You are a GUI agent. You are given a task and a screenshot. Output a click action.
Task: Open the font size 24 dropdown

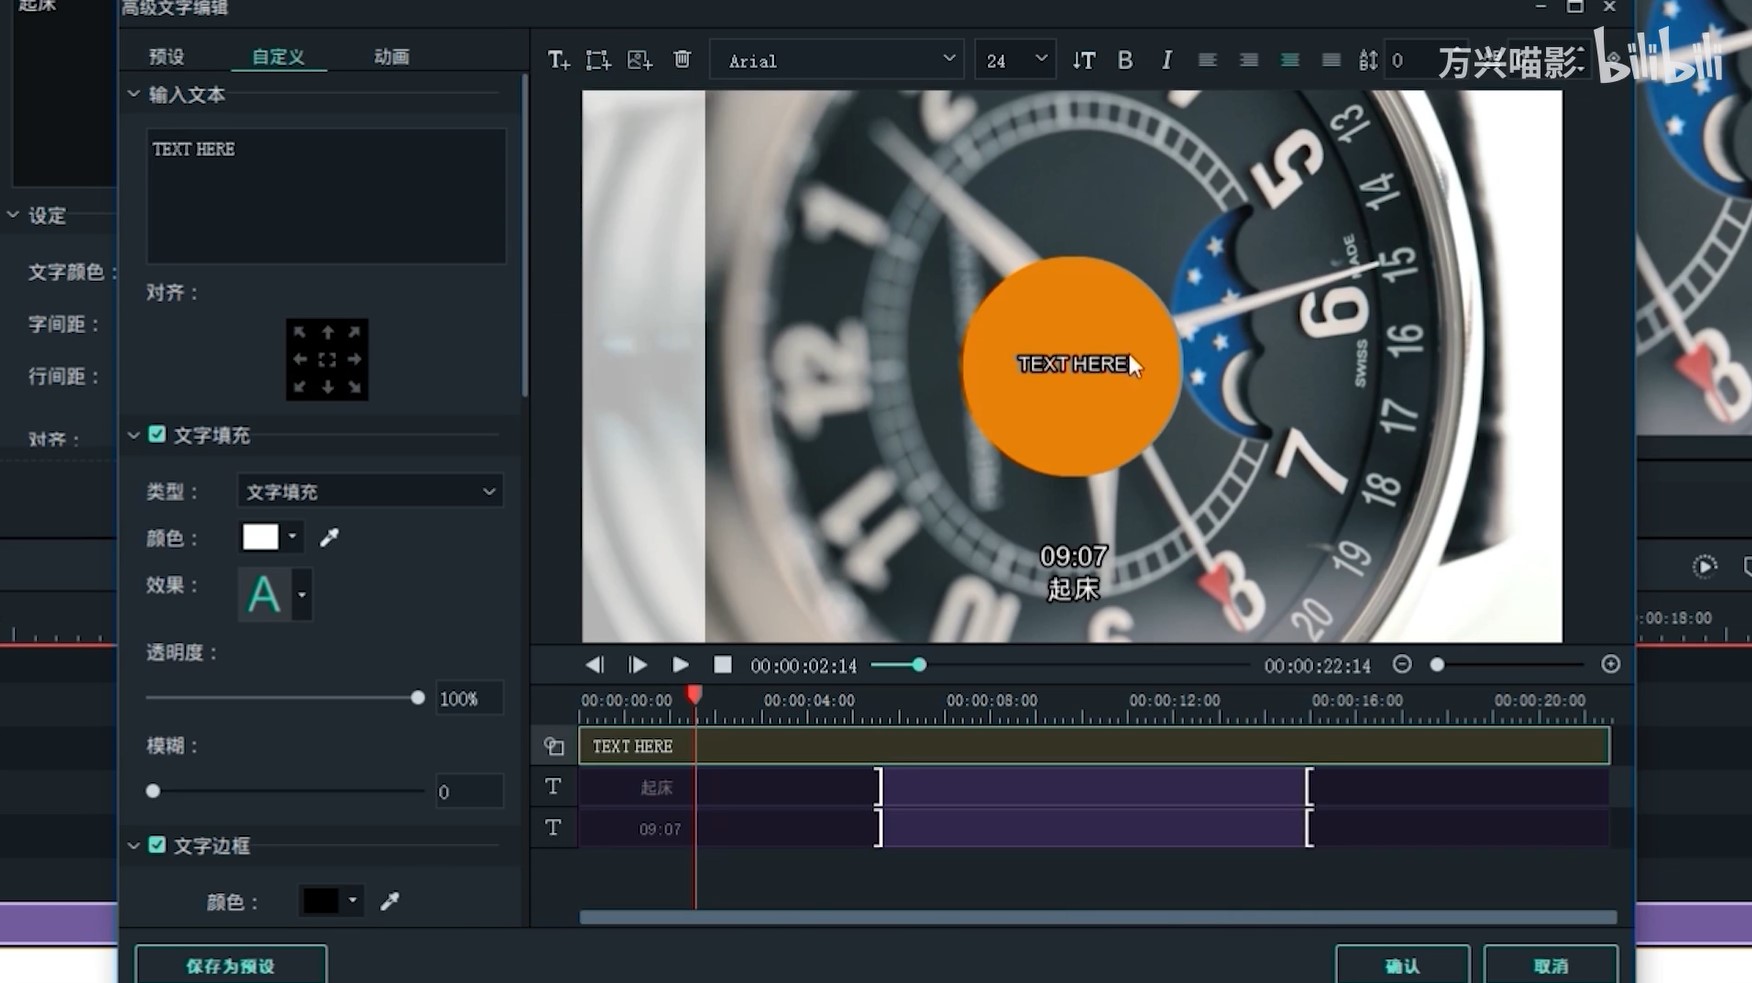tap(1014, 61)
